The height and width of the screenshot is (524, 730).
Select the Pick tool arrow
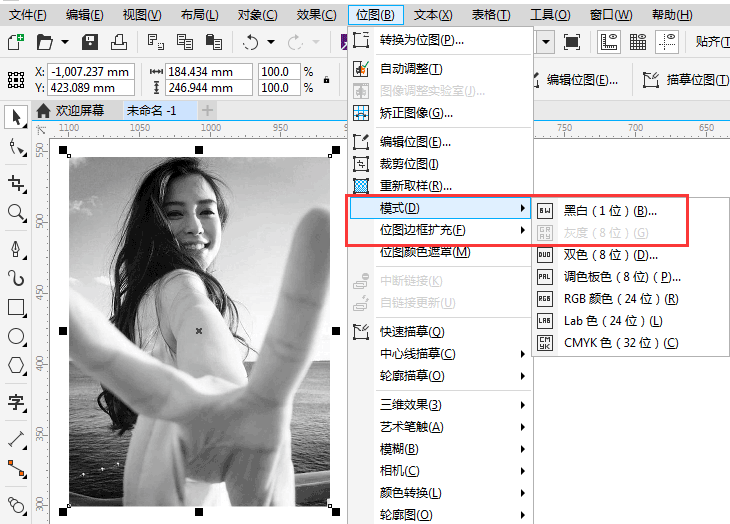click(16, 117)
